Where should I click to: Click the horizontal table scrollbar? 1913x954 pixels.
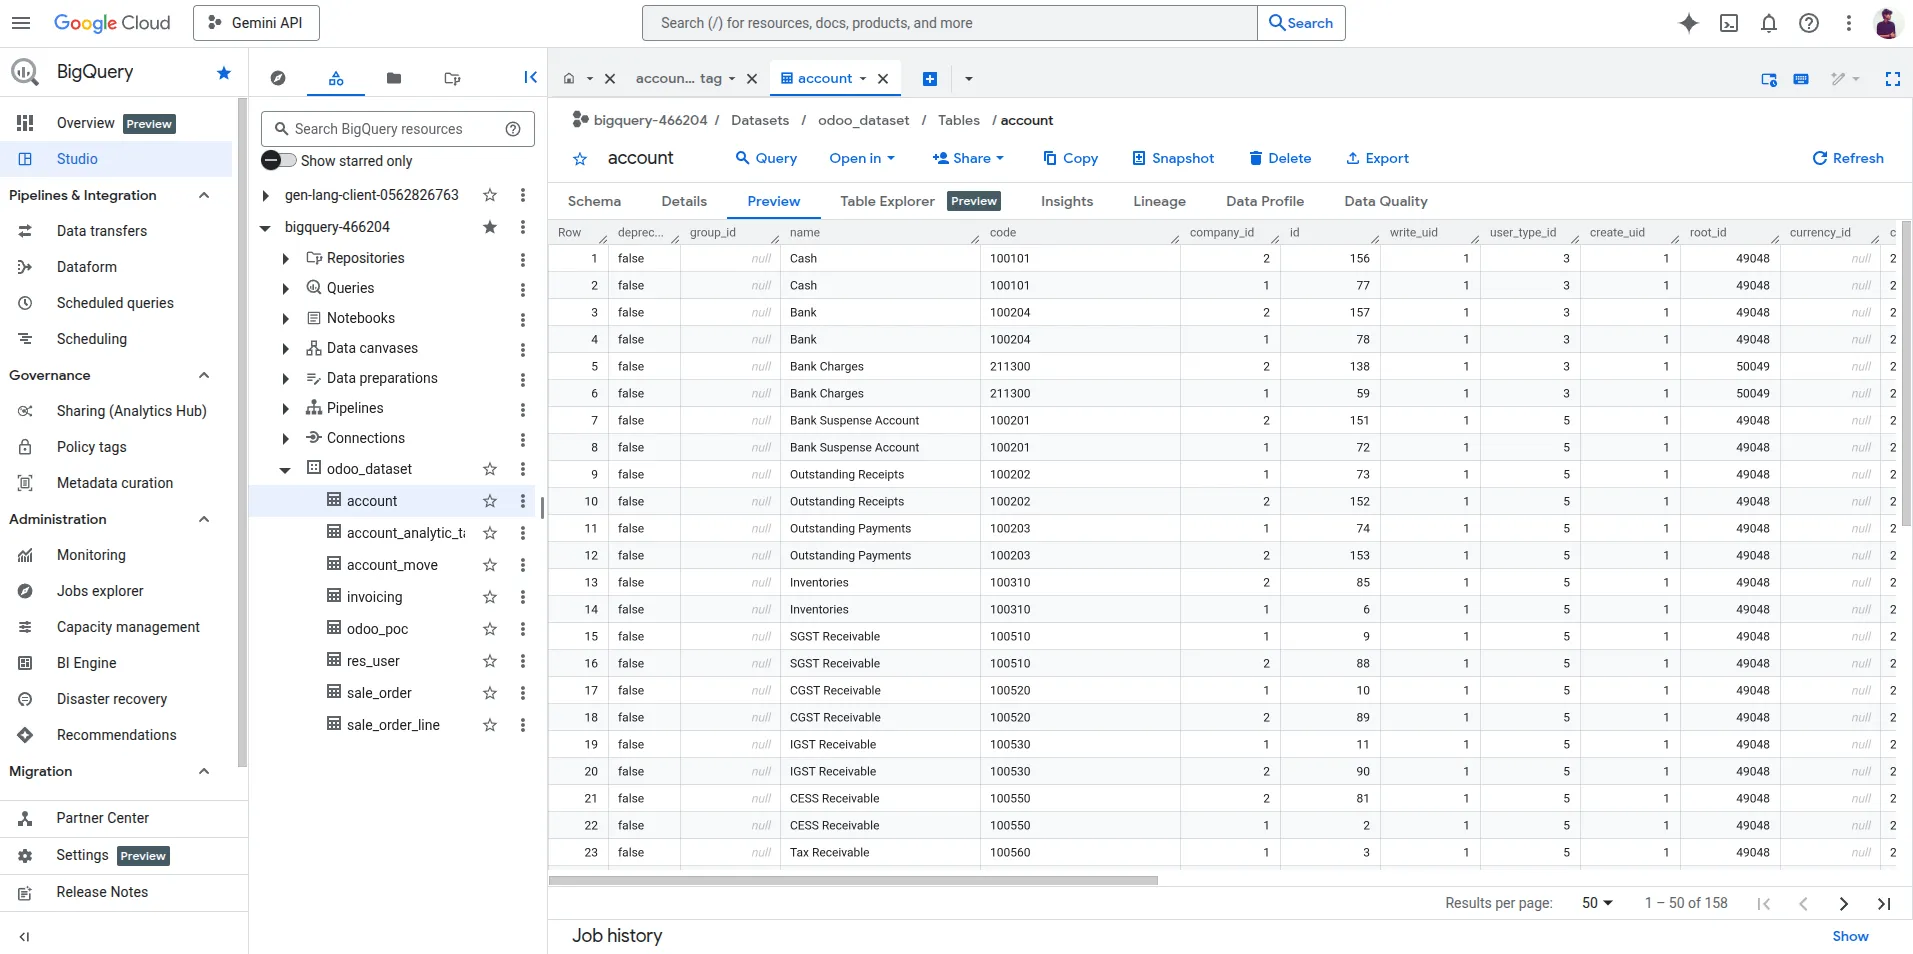pos(853,881)
